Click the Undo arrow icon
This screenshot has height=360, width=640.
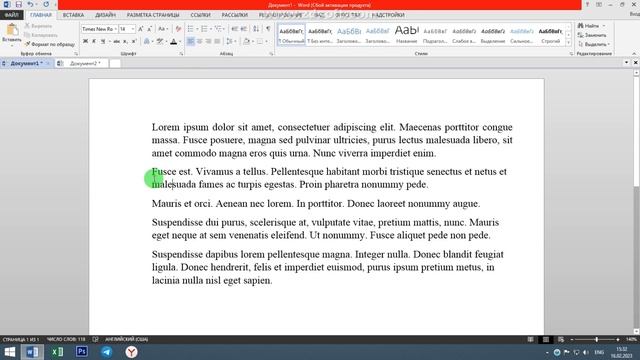tap(30, 4)
